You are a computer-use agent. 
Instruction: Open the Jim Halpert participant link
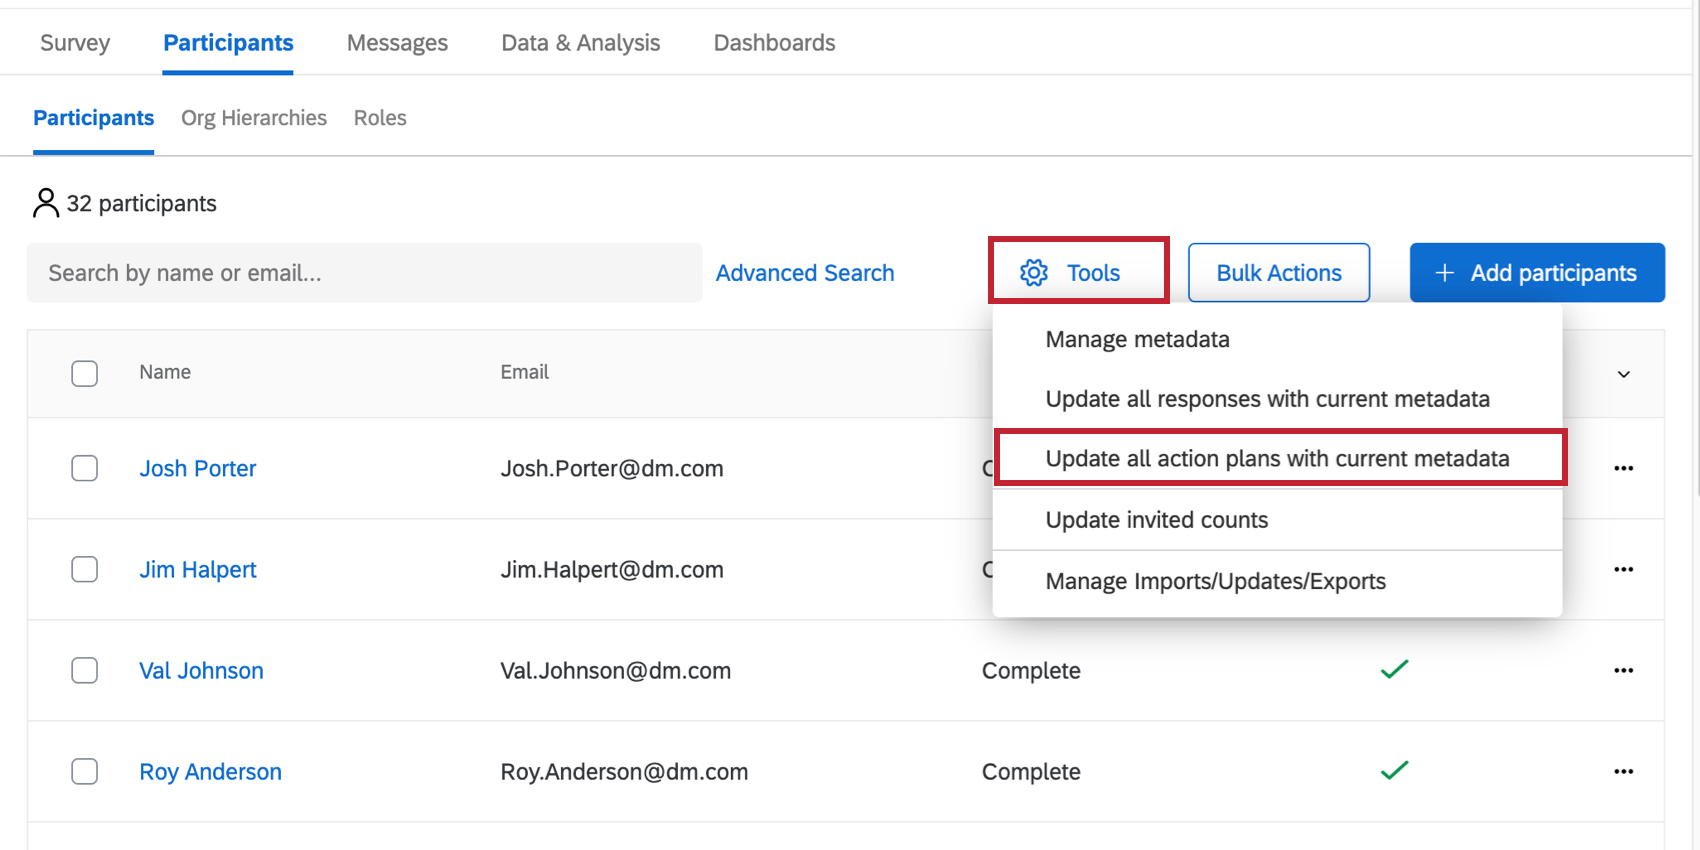pyautogui.click(x=198, y=570)
